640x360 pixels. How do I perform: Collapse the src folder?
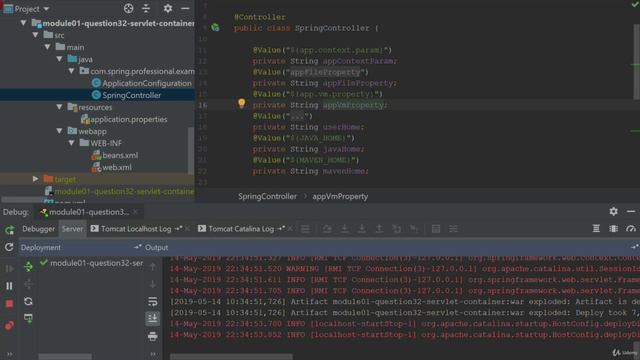pyautogui.click(x=36, y=35)
